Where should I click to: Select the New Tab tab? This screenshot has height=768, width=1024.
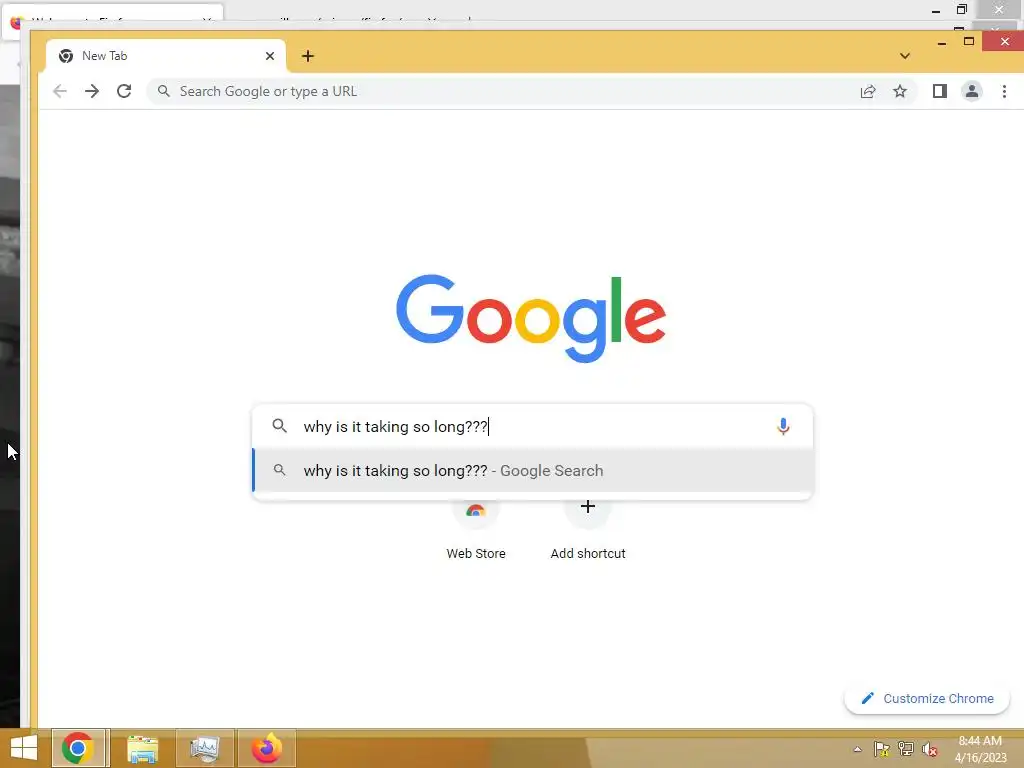pos(166,56)
